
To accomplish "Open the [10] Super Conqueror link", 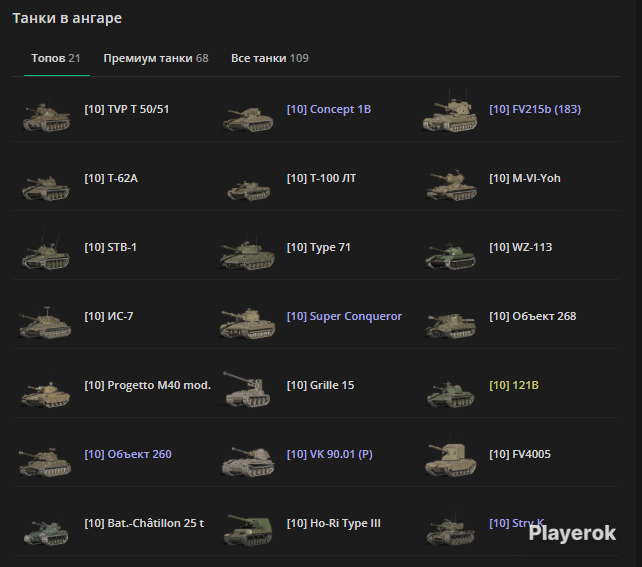I will tap(344, 316).
